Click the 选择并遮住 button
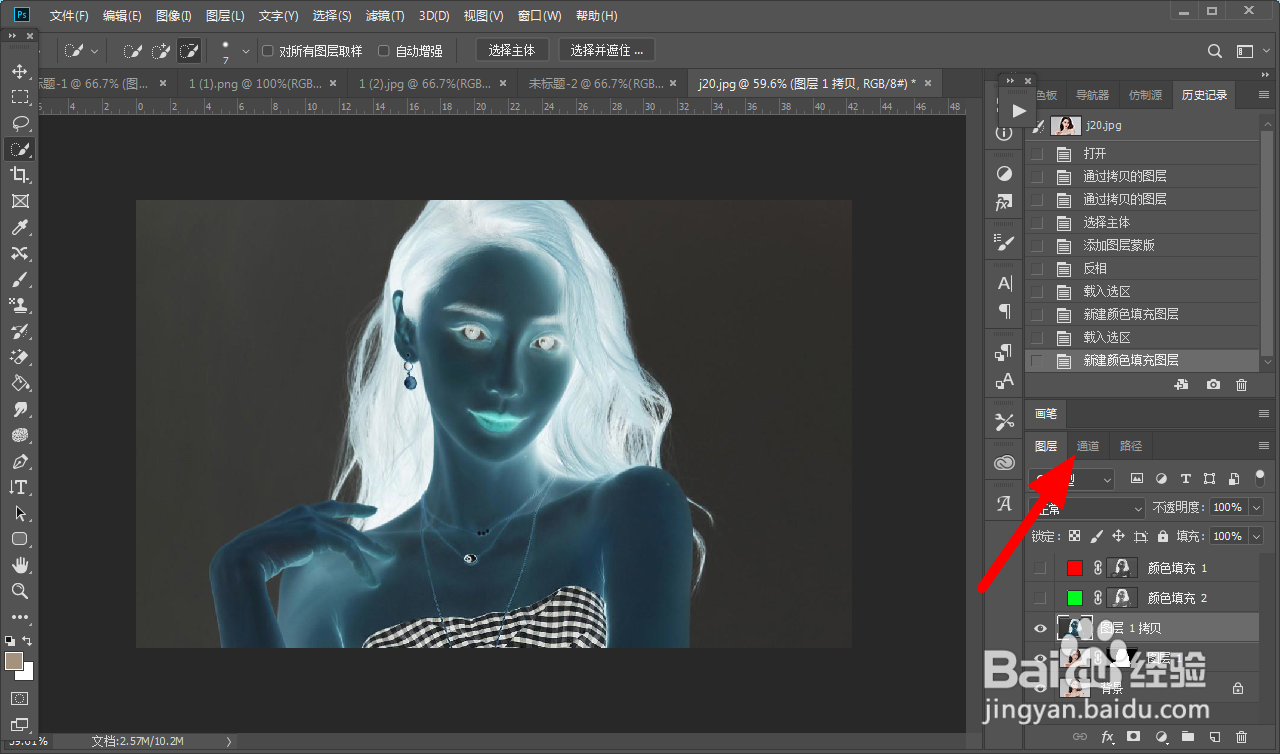This screenshot has width=1280, height=754. pos(607,50)
